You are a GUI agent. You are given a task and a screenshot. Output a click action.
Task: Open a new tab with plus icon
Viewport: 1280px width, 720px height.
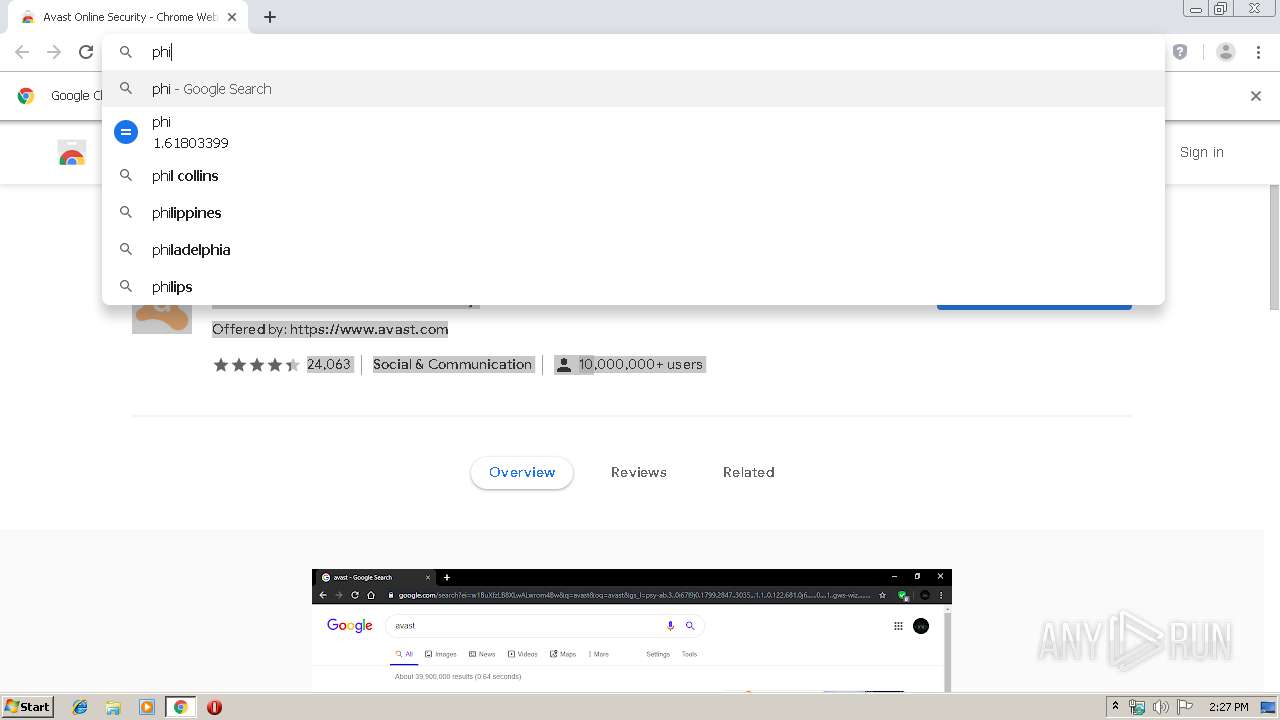(x=270, y=17)
